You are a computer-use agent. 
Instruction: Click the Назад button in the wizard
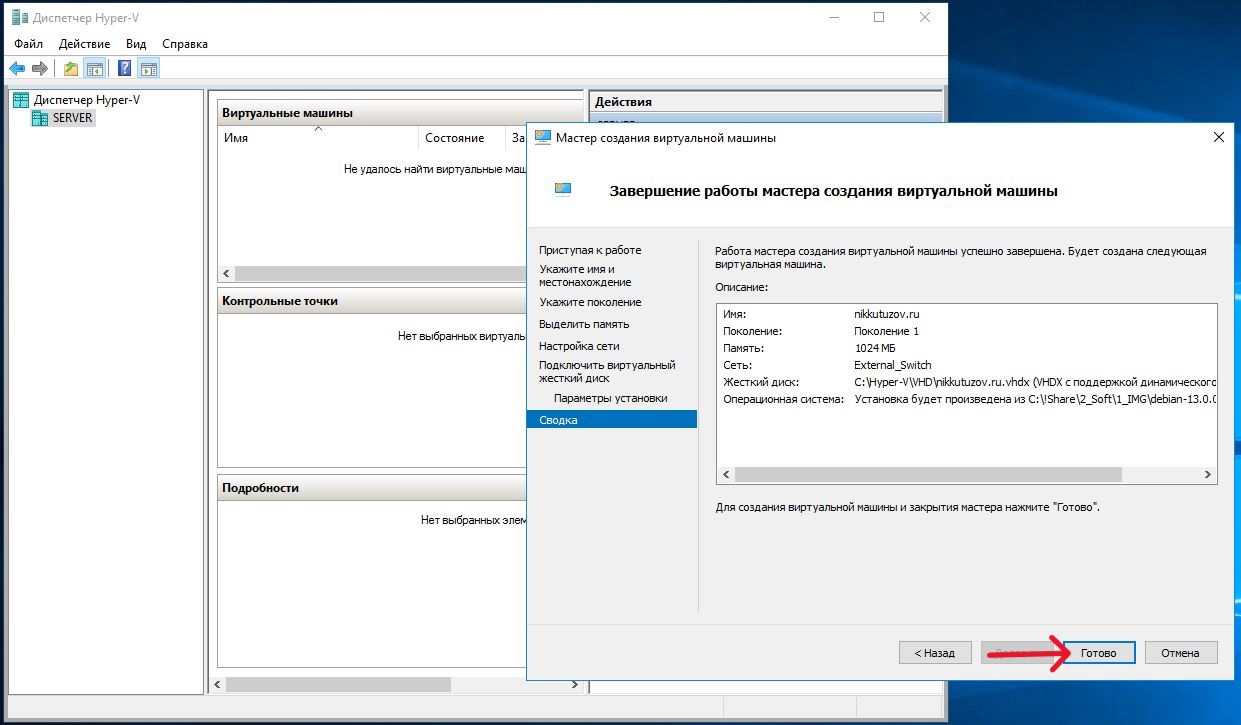(935, 653)
